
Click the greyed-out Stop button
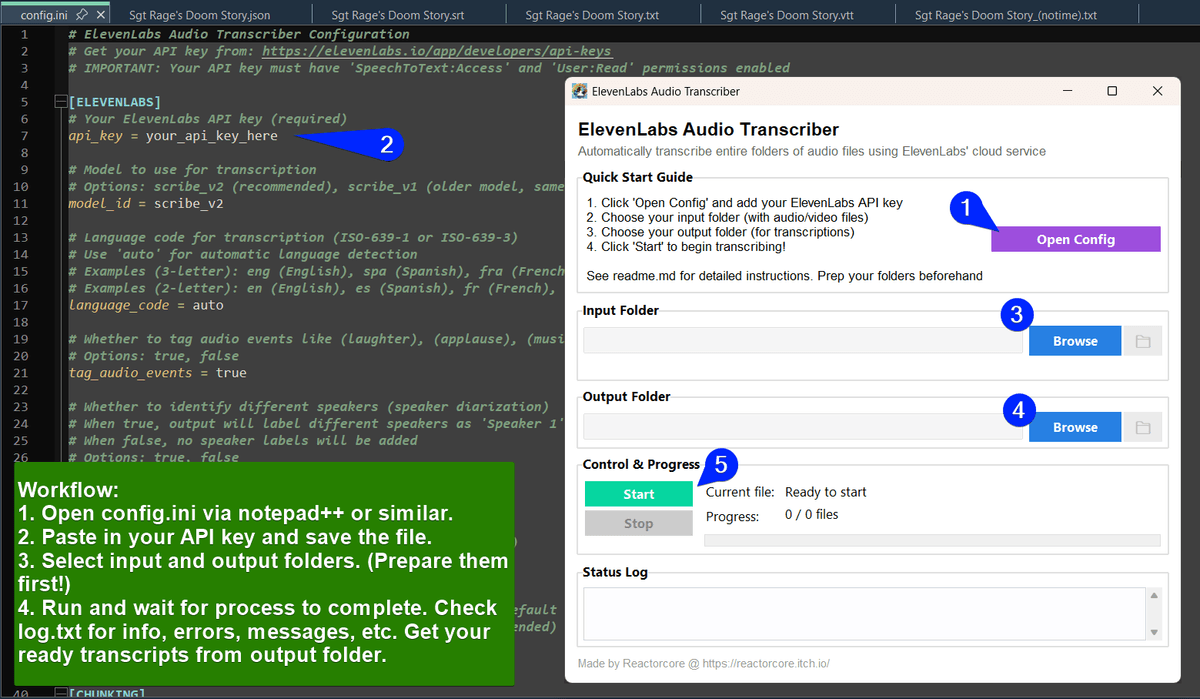[x=638, y=523]
